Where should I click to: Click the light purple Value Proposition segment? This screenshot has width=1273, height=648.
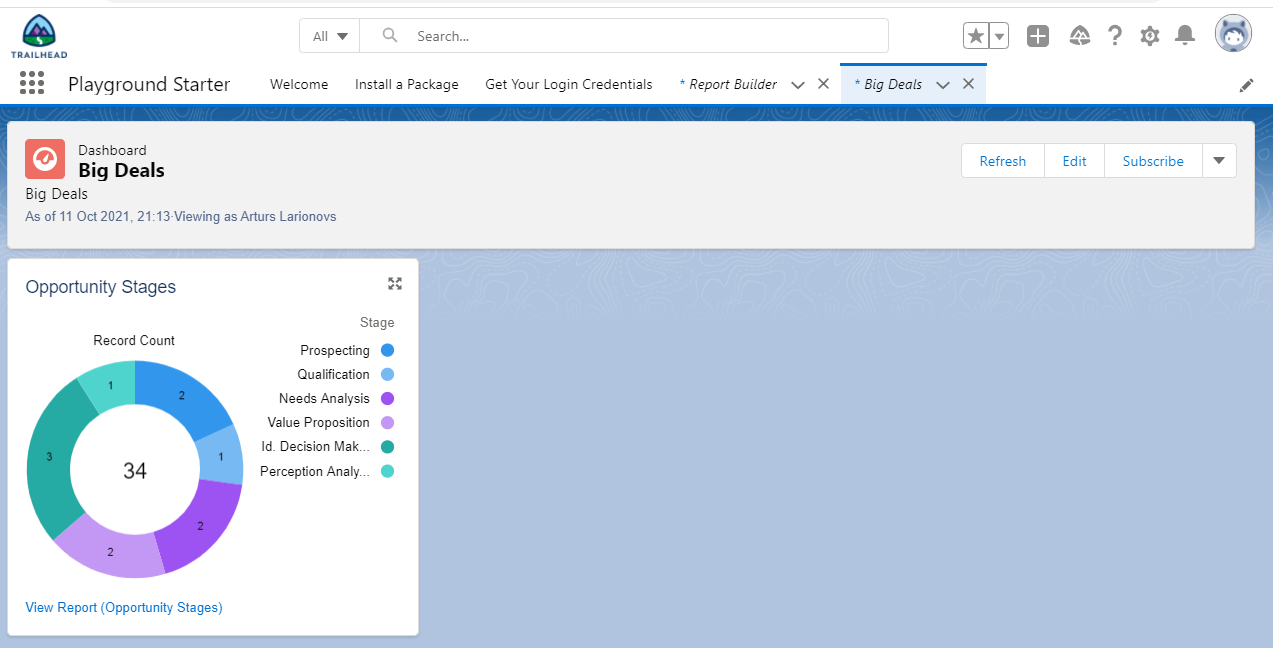(108, 552)
